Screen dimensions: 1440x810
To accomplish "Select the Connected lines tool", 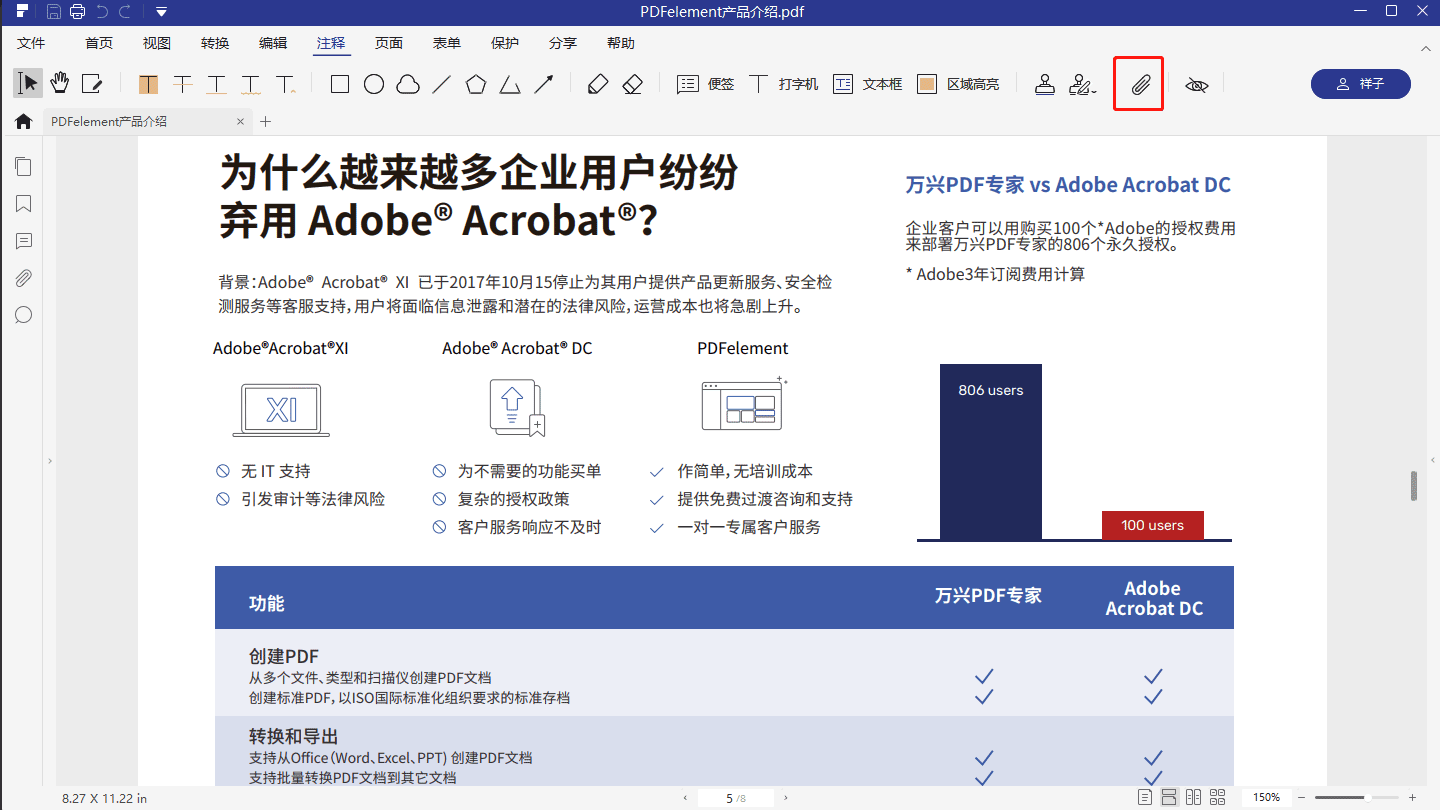I will tap(510, 84).
